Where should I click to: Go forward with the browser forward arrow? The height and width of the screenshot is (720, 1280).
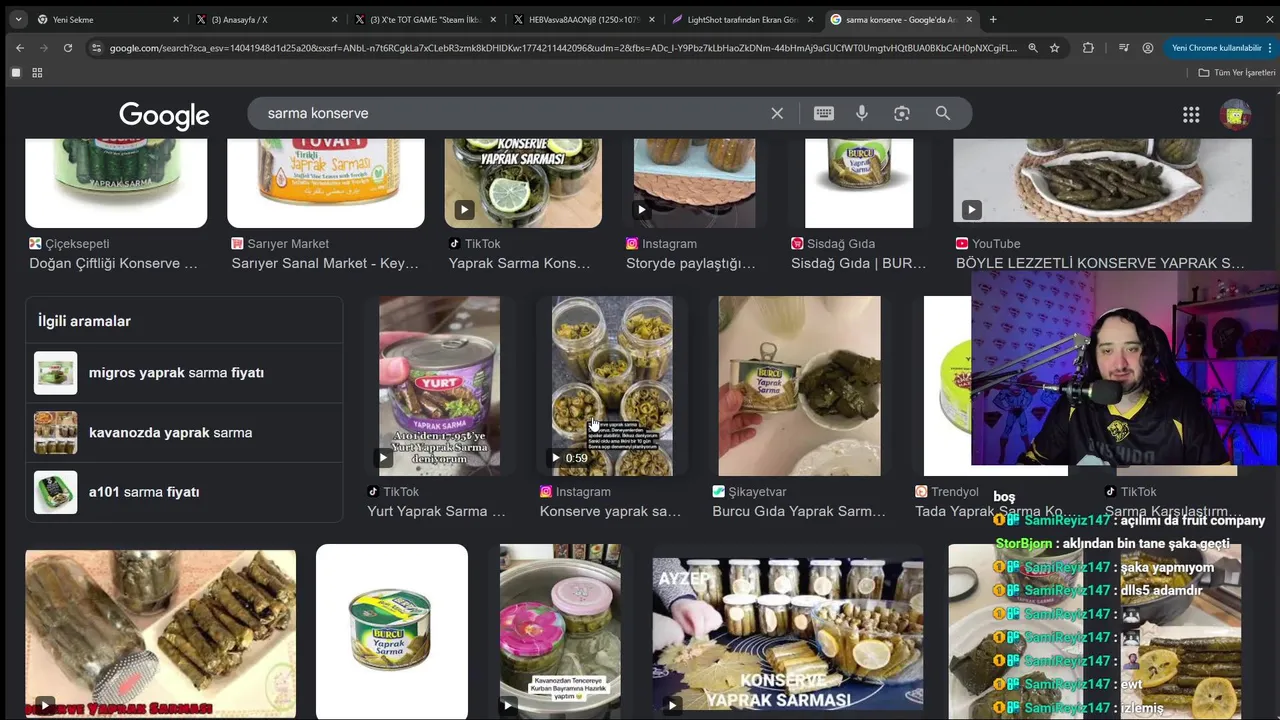coord(43,47)
